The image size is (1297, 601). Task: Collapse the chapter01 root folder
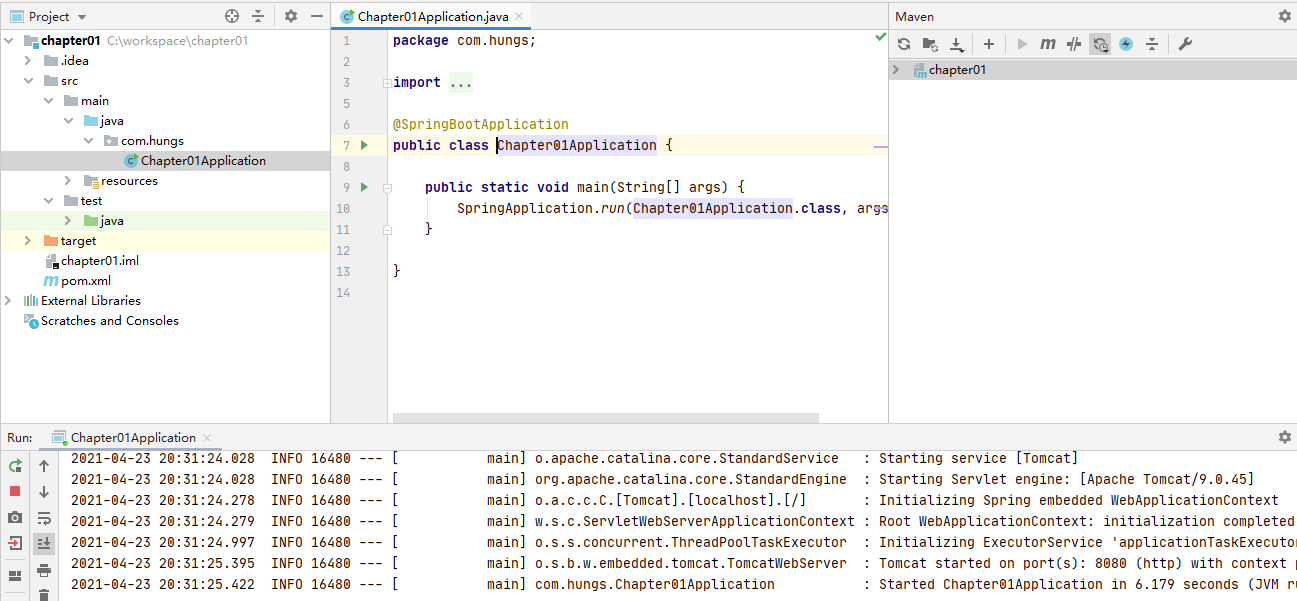tap(10, 41)
